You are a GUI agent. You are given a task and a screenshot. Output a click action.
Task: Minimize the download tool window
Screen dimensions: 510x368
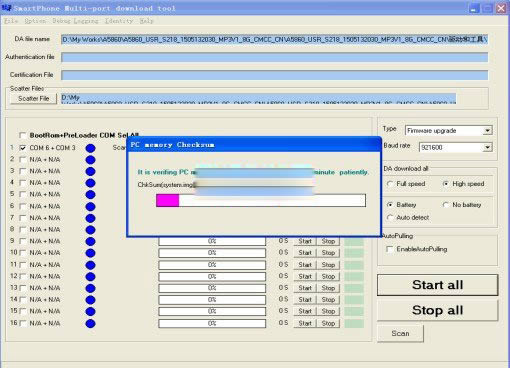point(474,8)
